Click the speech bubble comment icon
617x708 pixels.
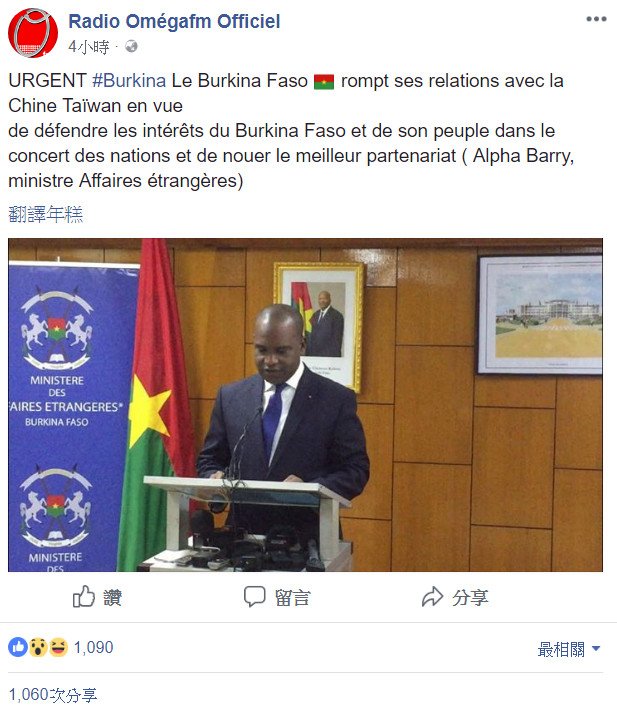point(254,596)
